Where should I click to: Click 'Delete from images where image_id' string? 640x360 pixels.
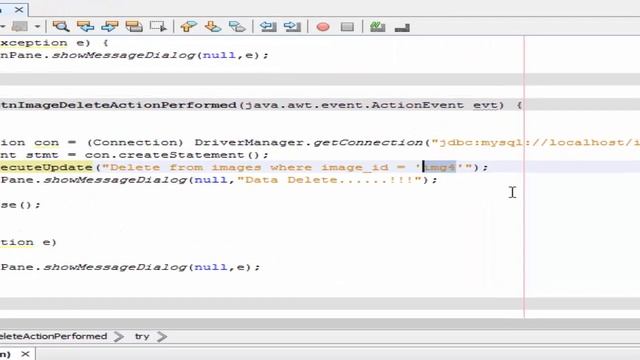249,167
